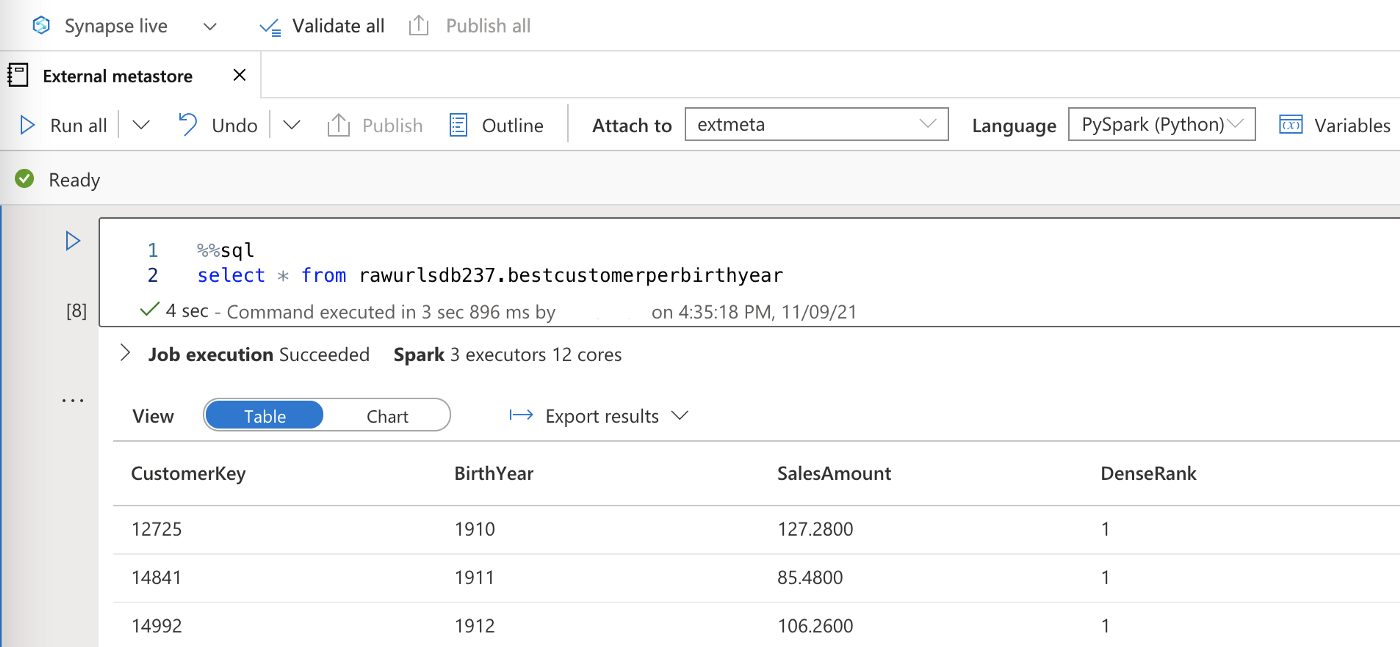Viewport: 1400px width, 647px height.
Task: Switch results view to Chart
Action: [387, 416]
